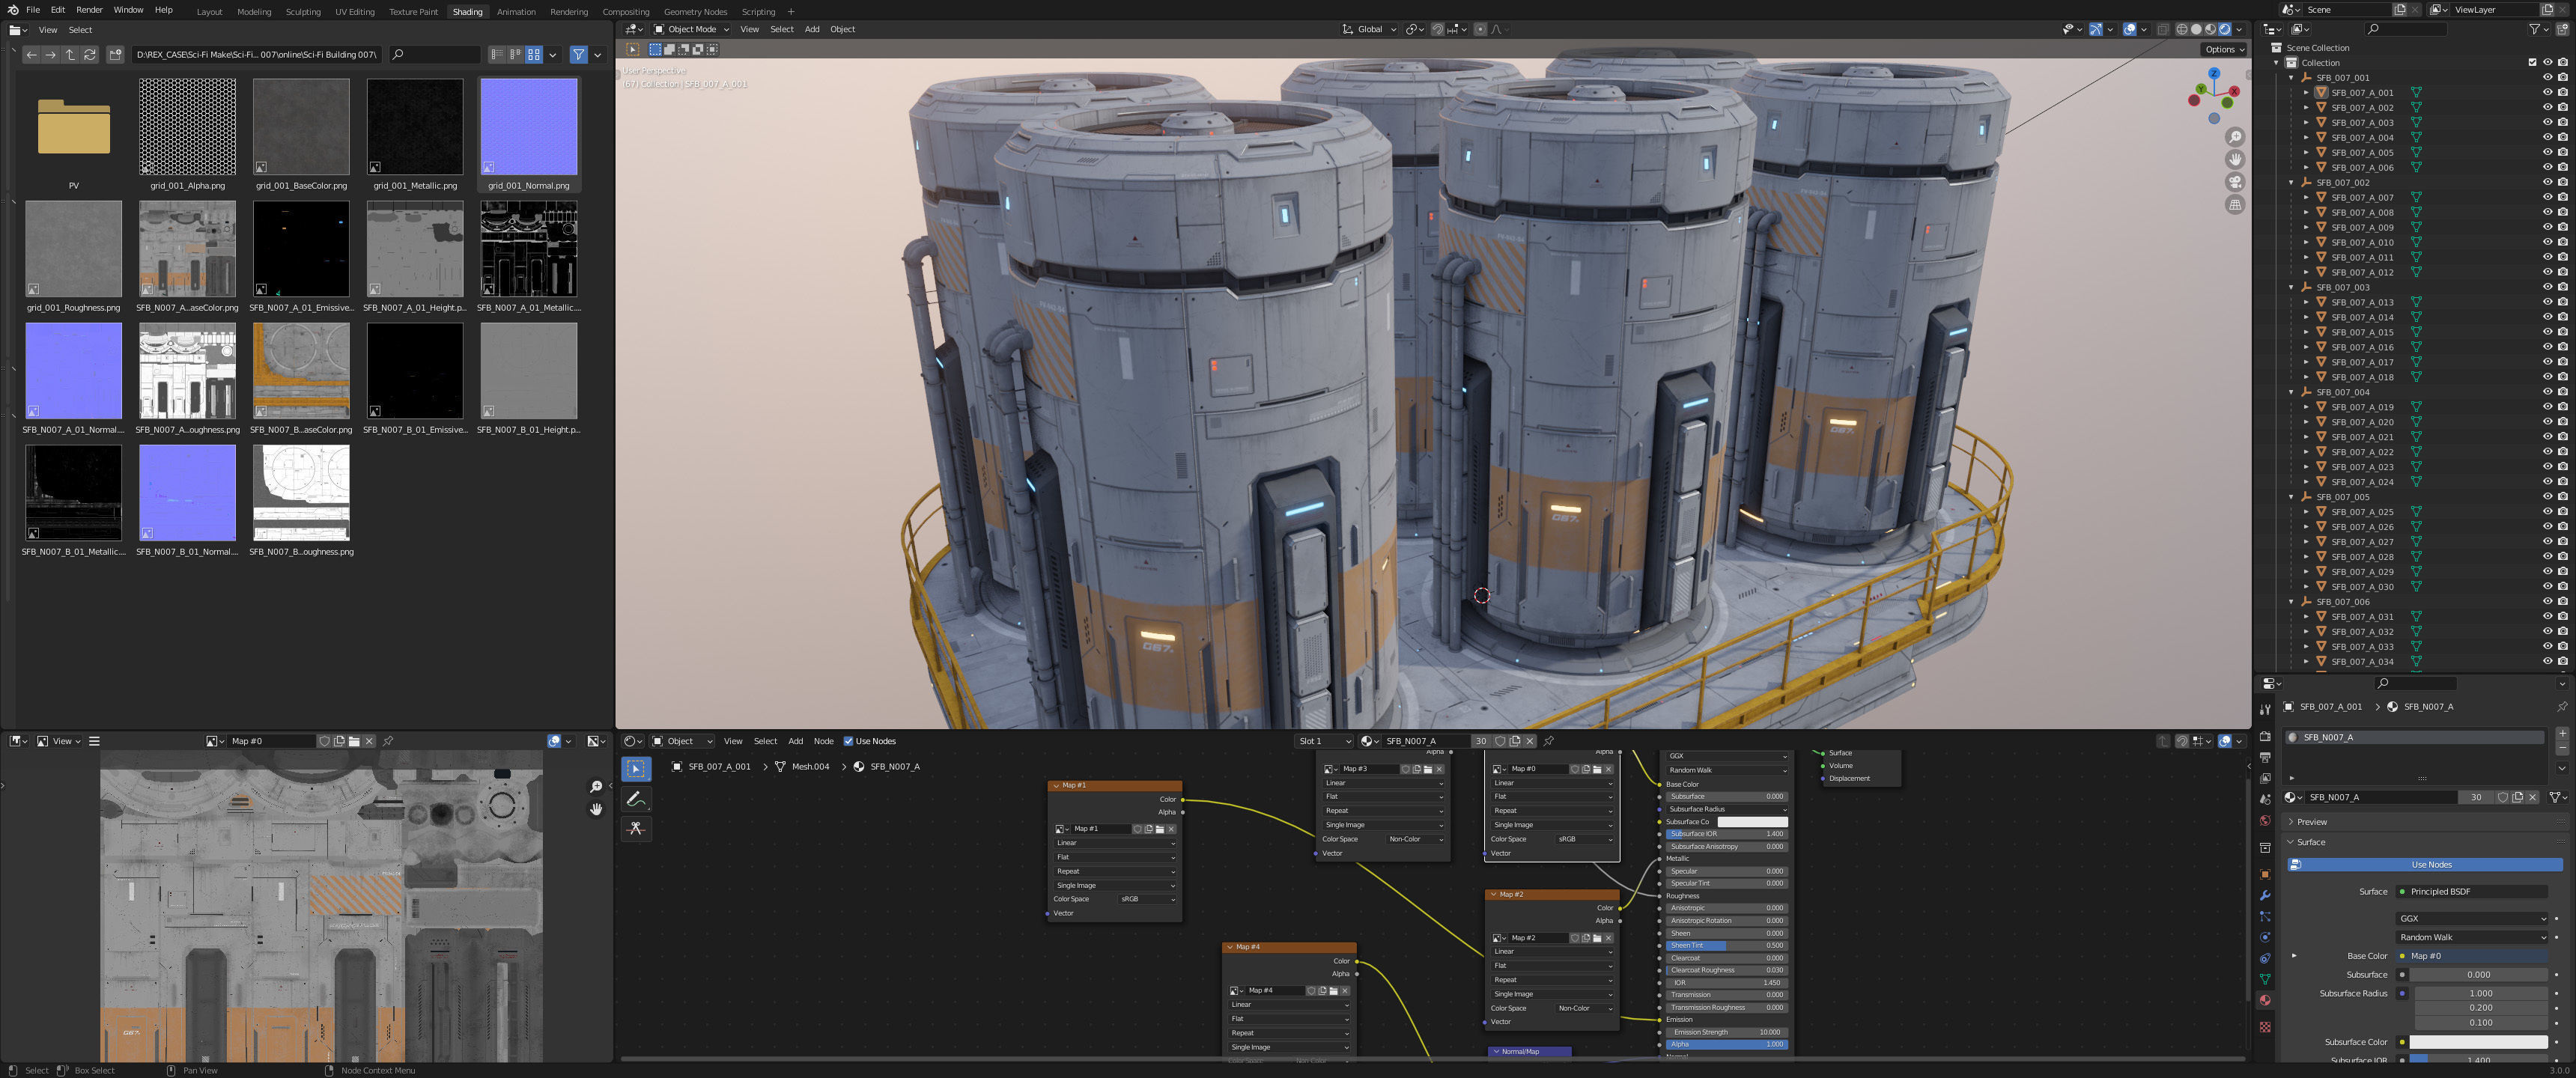Hide SFB_007_A_003 in viewport

2547,122
